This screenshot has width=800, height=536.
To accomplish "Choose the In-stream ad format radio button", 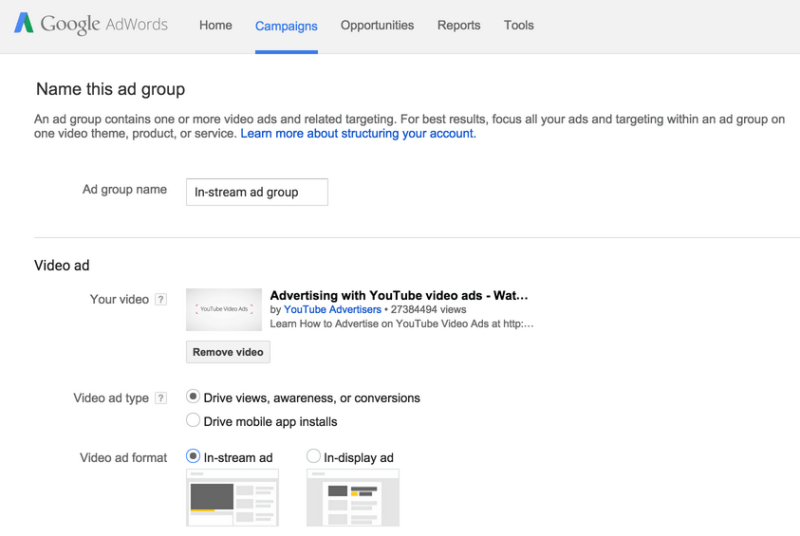I will click(x=194, y=457).
